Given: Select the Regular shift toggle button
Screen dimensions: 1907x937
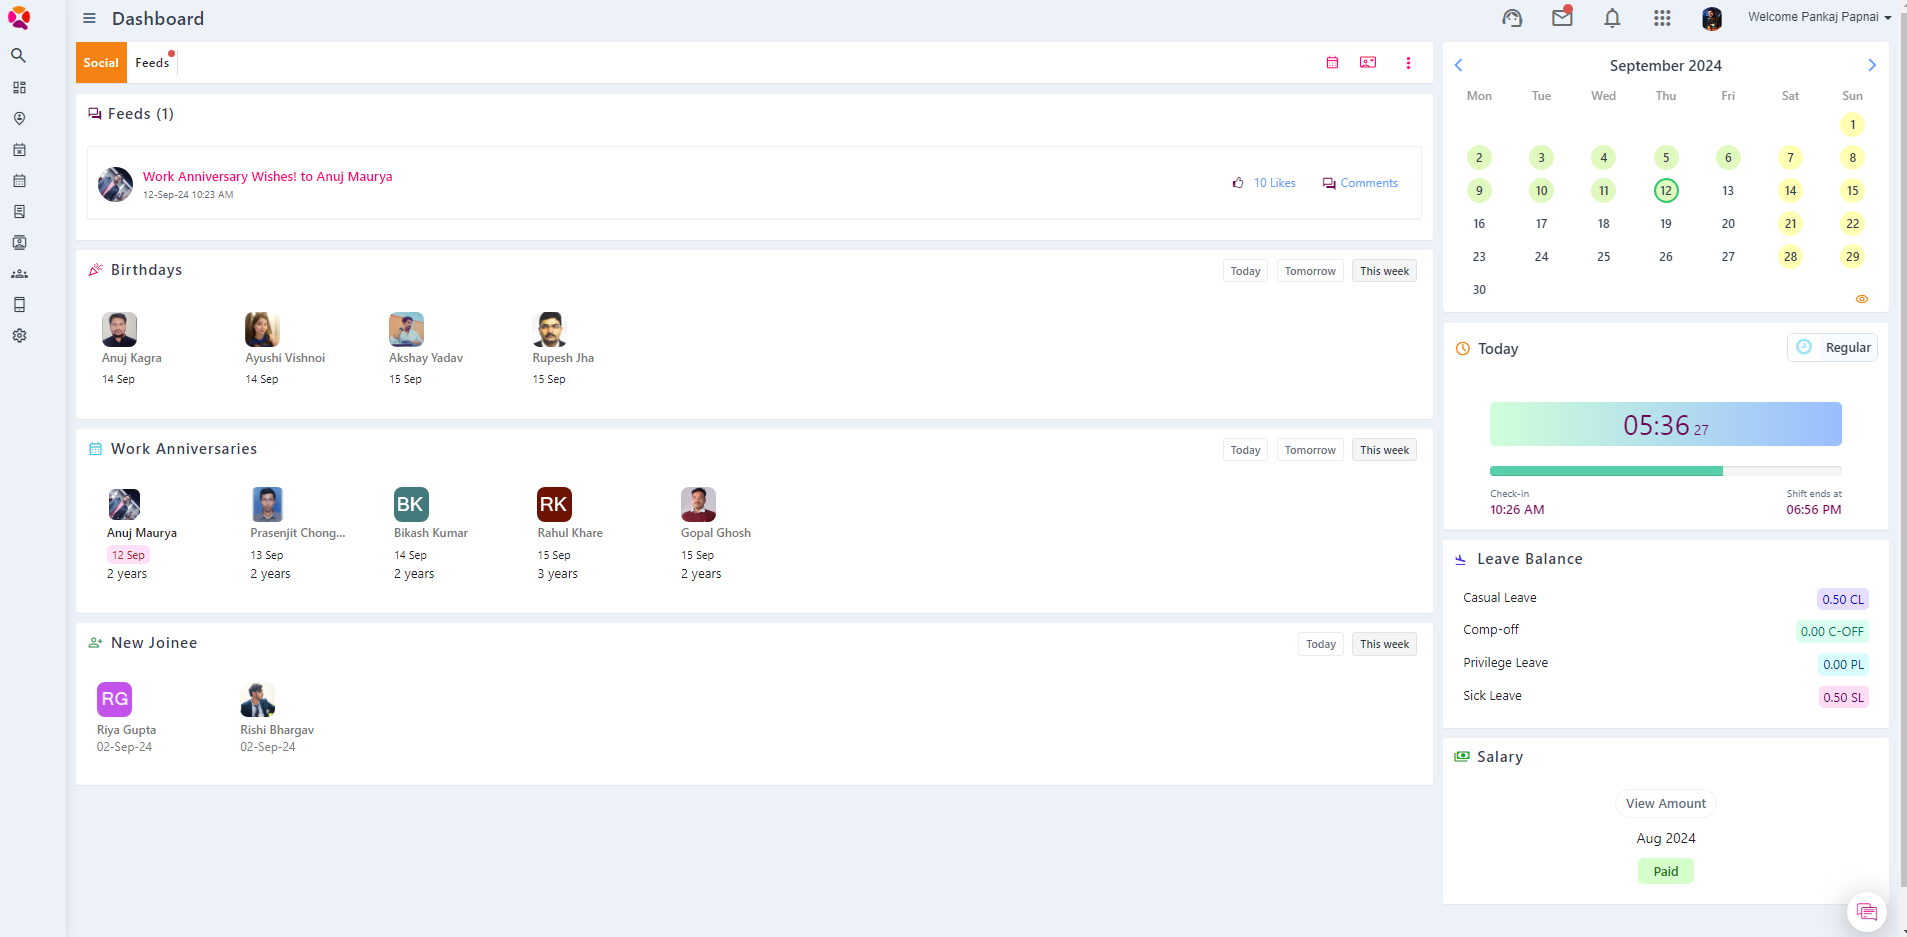Looking at the screenshot, I should (x=1832, y=347).
